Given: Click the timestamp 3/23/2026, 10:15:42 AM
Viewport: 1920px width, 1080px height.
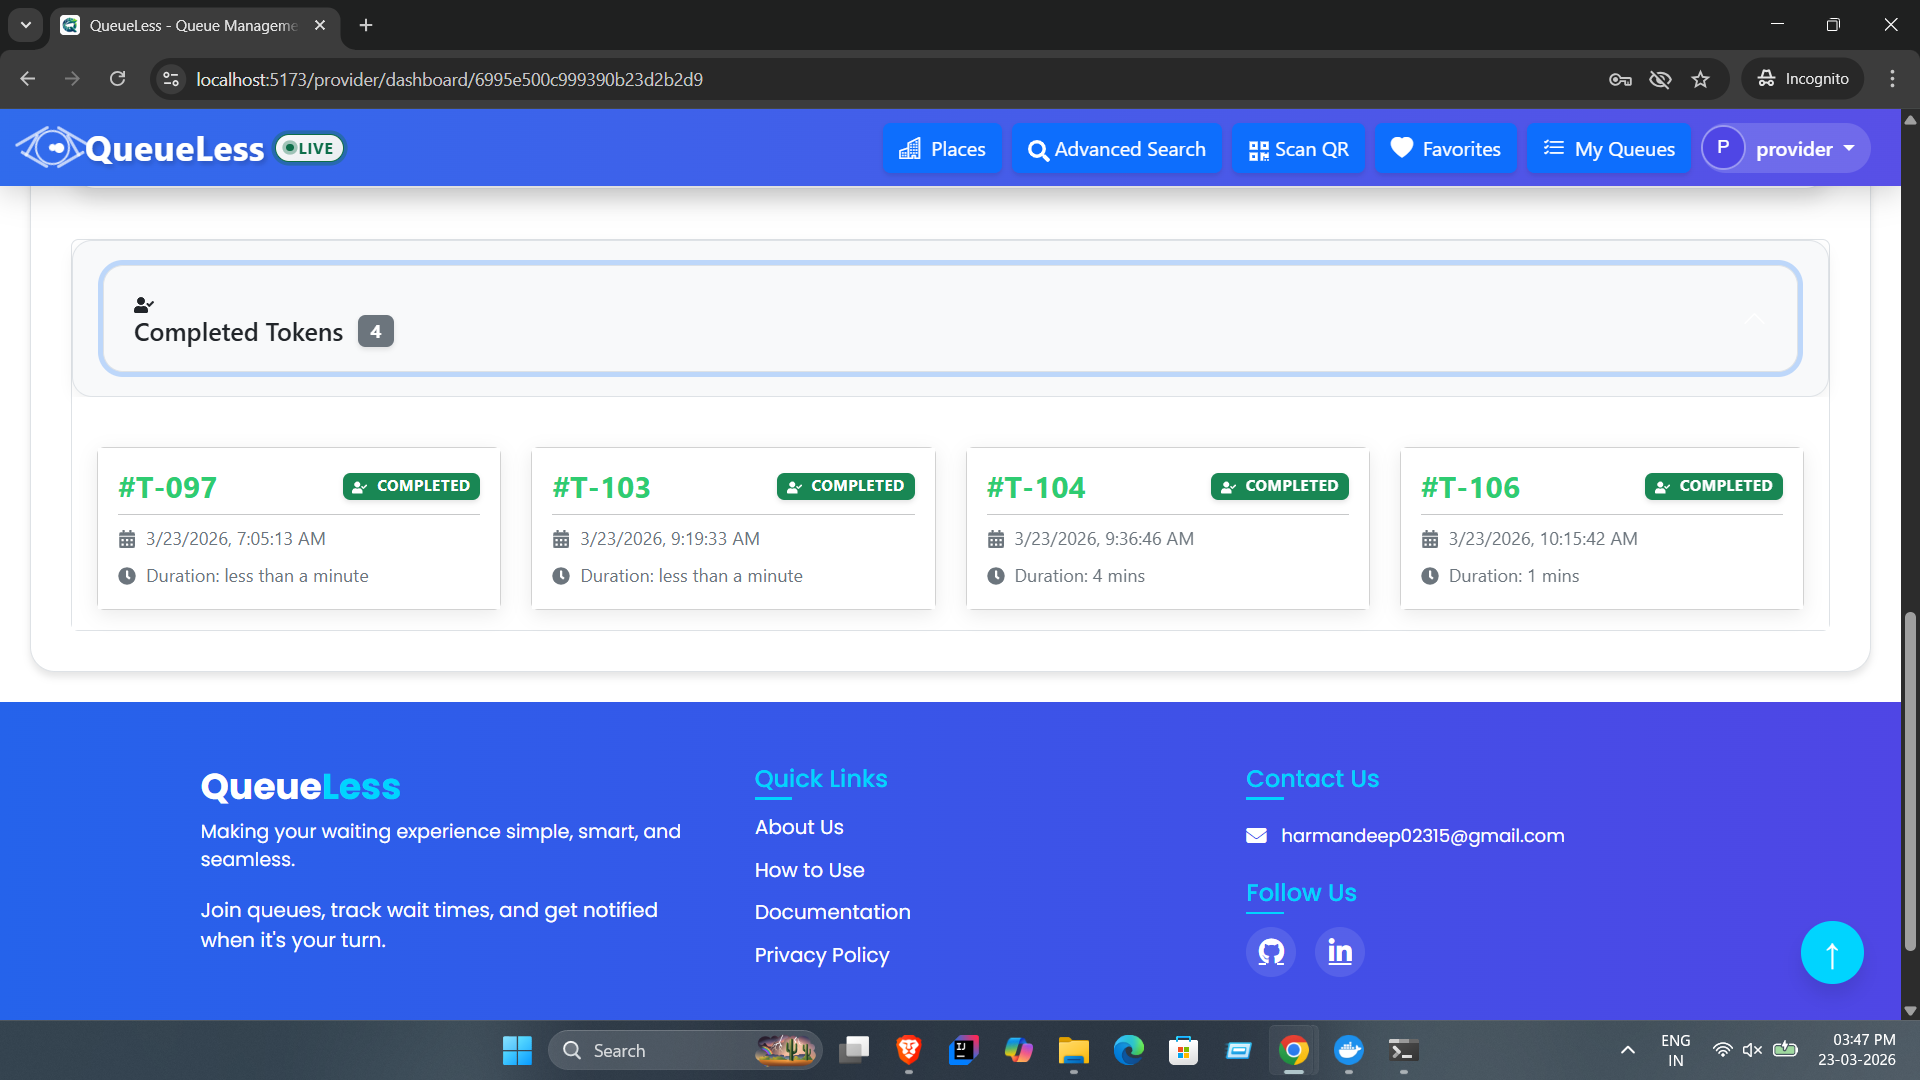Looking at the screenshot, I should tap(1543, 539).
